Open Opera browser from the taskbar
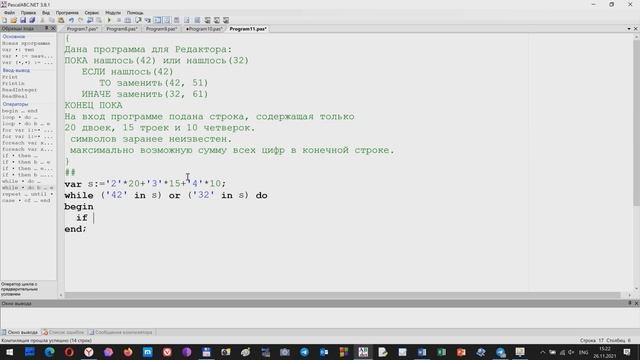The width and height of the screenshot is (640, 360). [x=69, y=352]
